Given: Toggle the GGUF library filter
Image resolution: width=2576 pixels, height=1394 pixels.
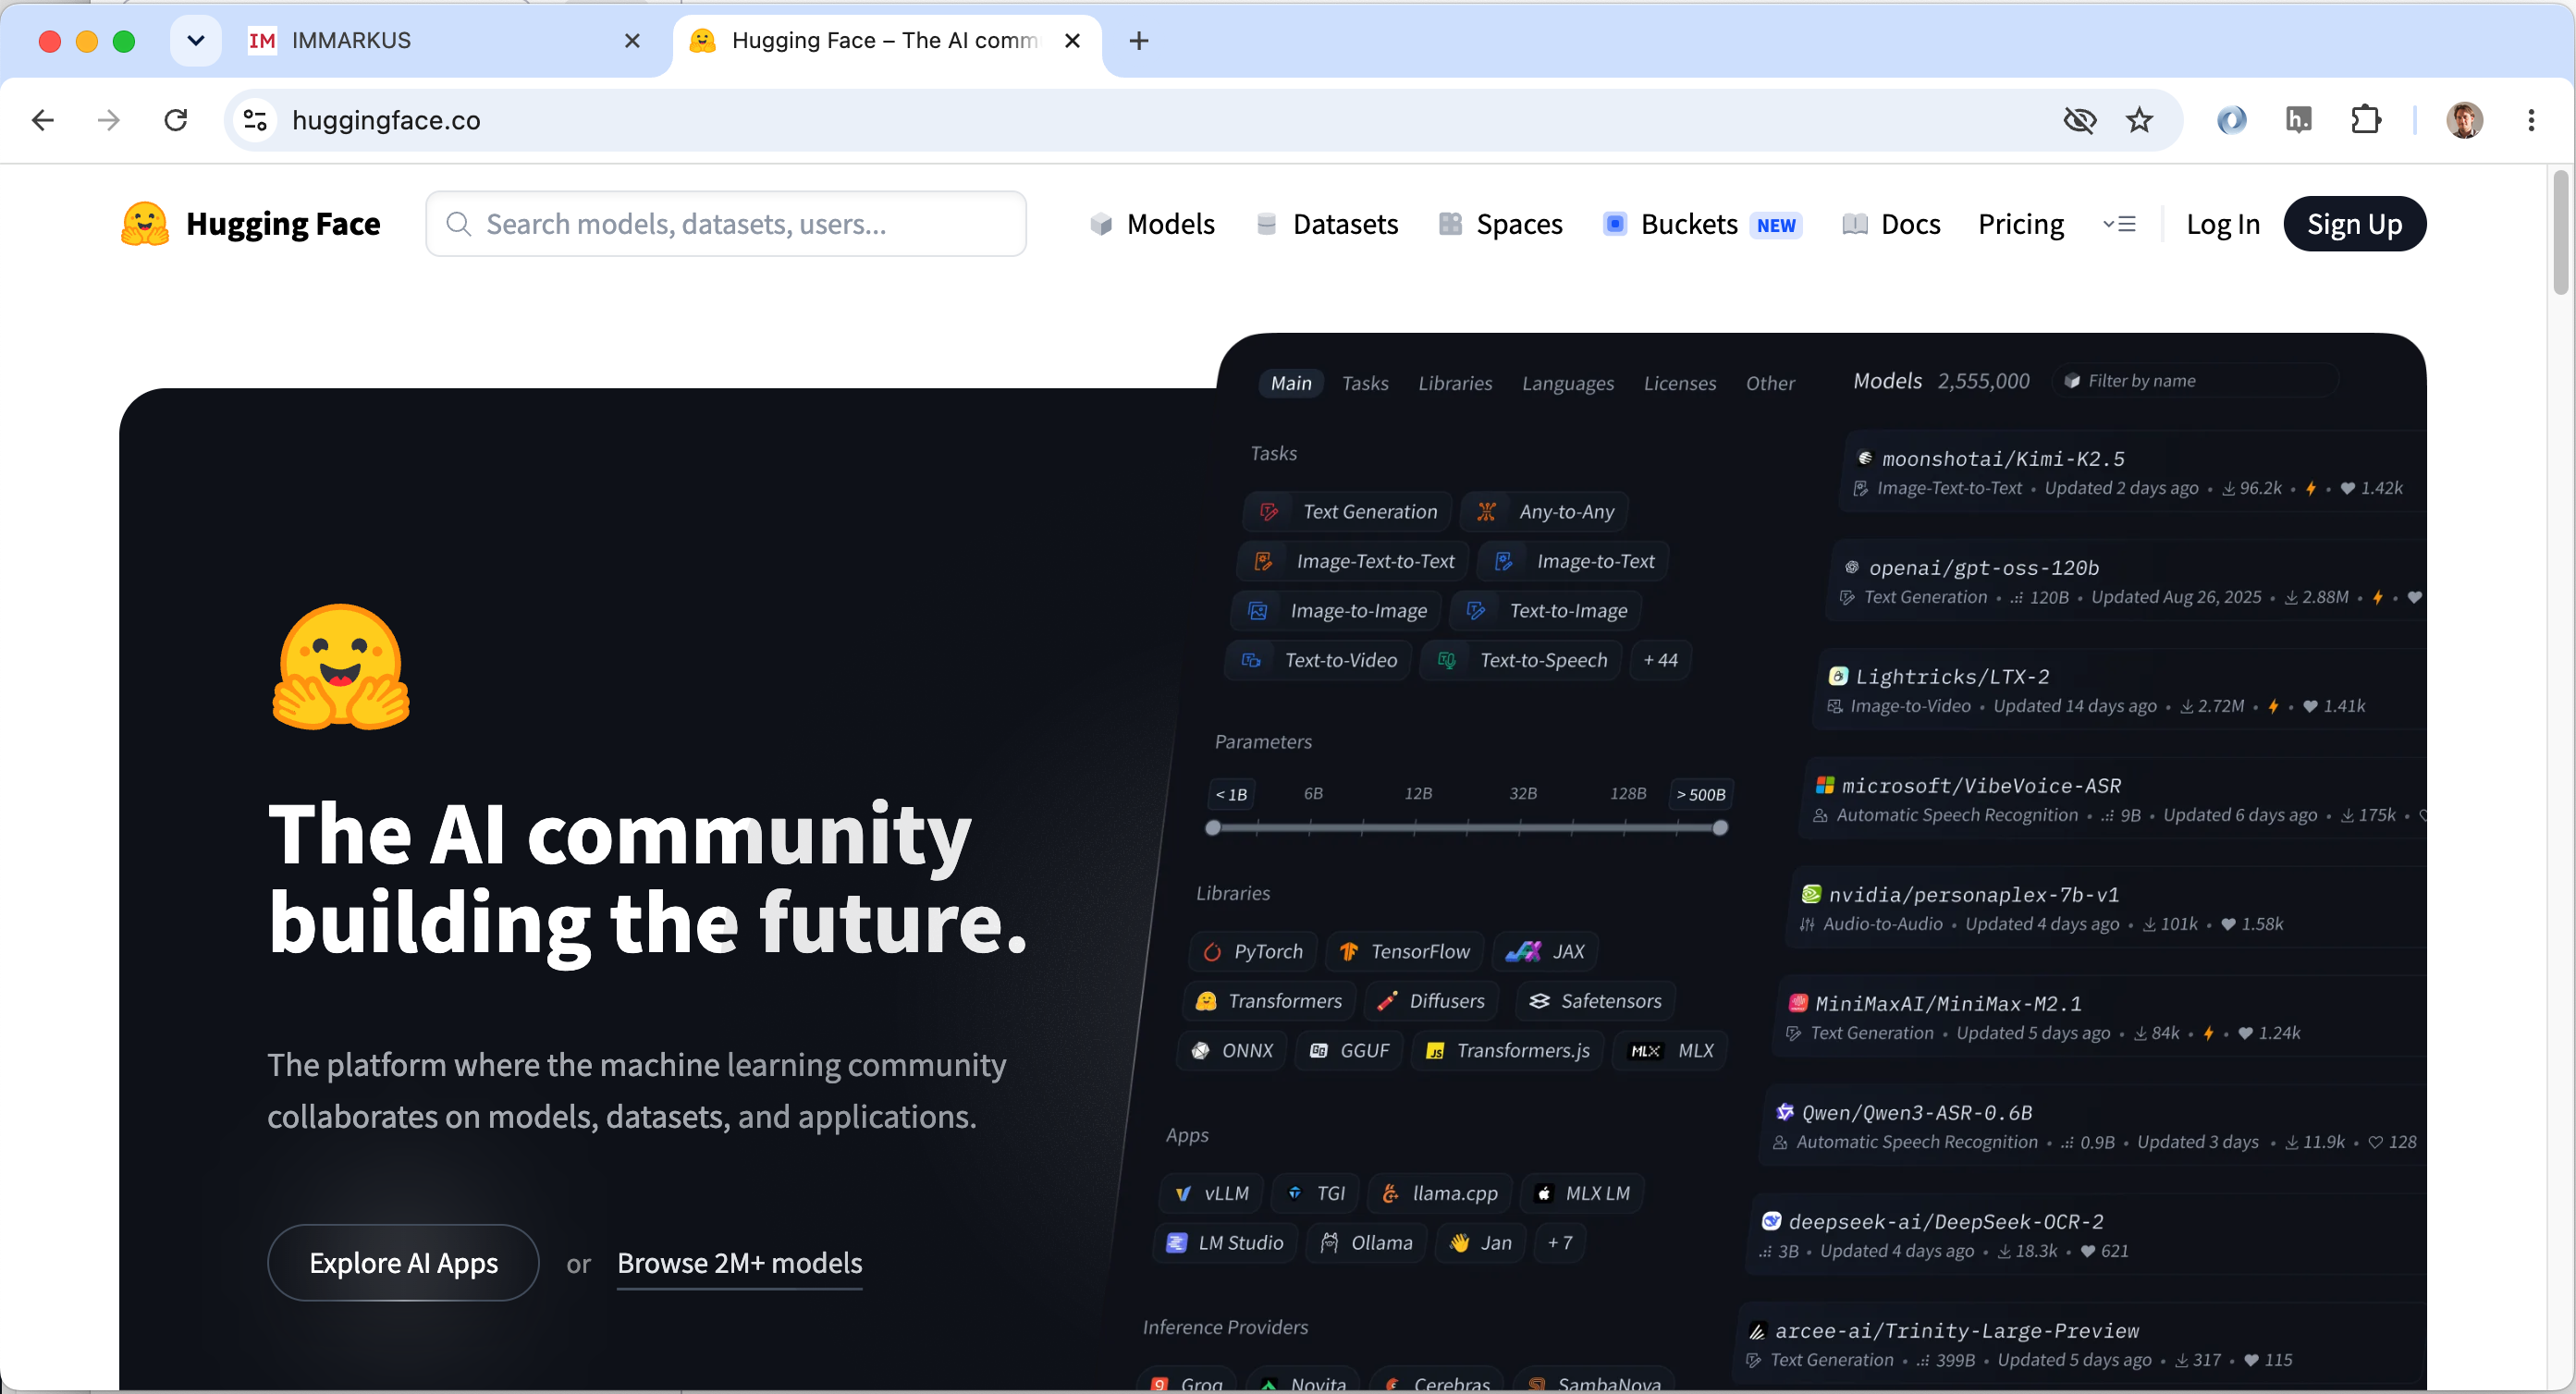Looking at the screenshot, I should (x=1349, y=1050).
